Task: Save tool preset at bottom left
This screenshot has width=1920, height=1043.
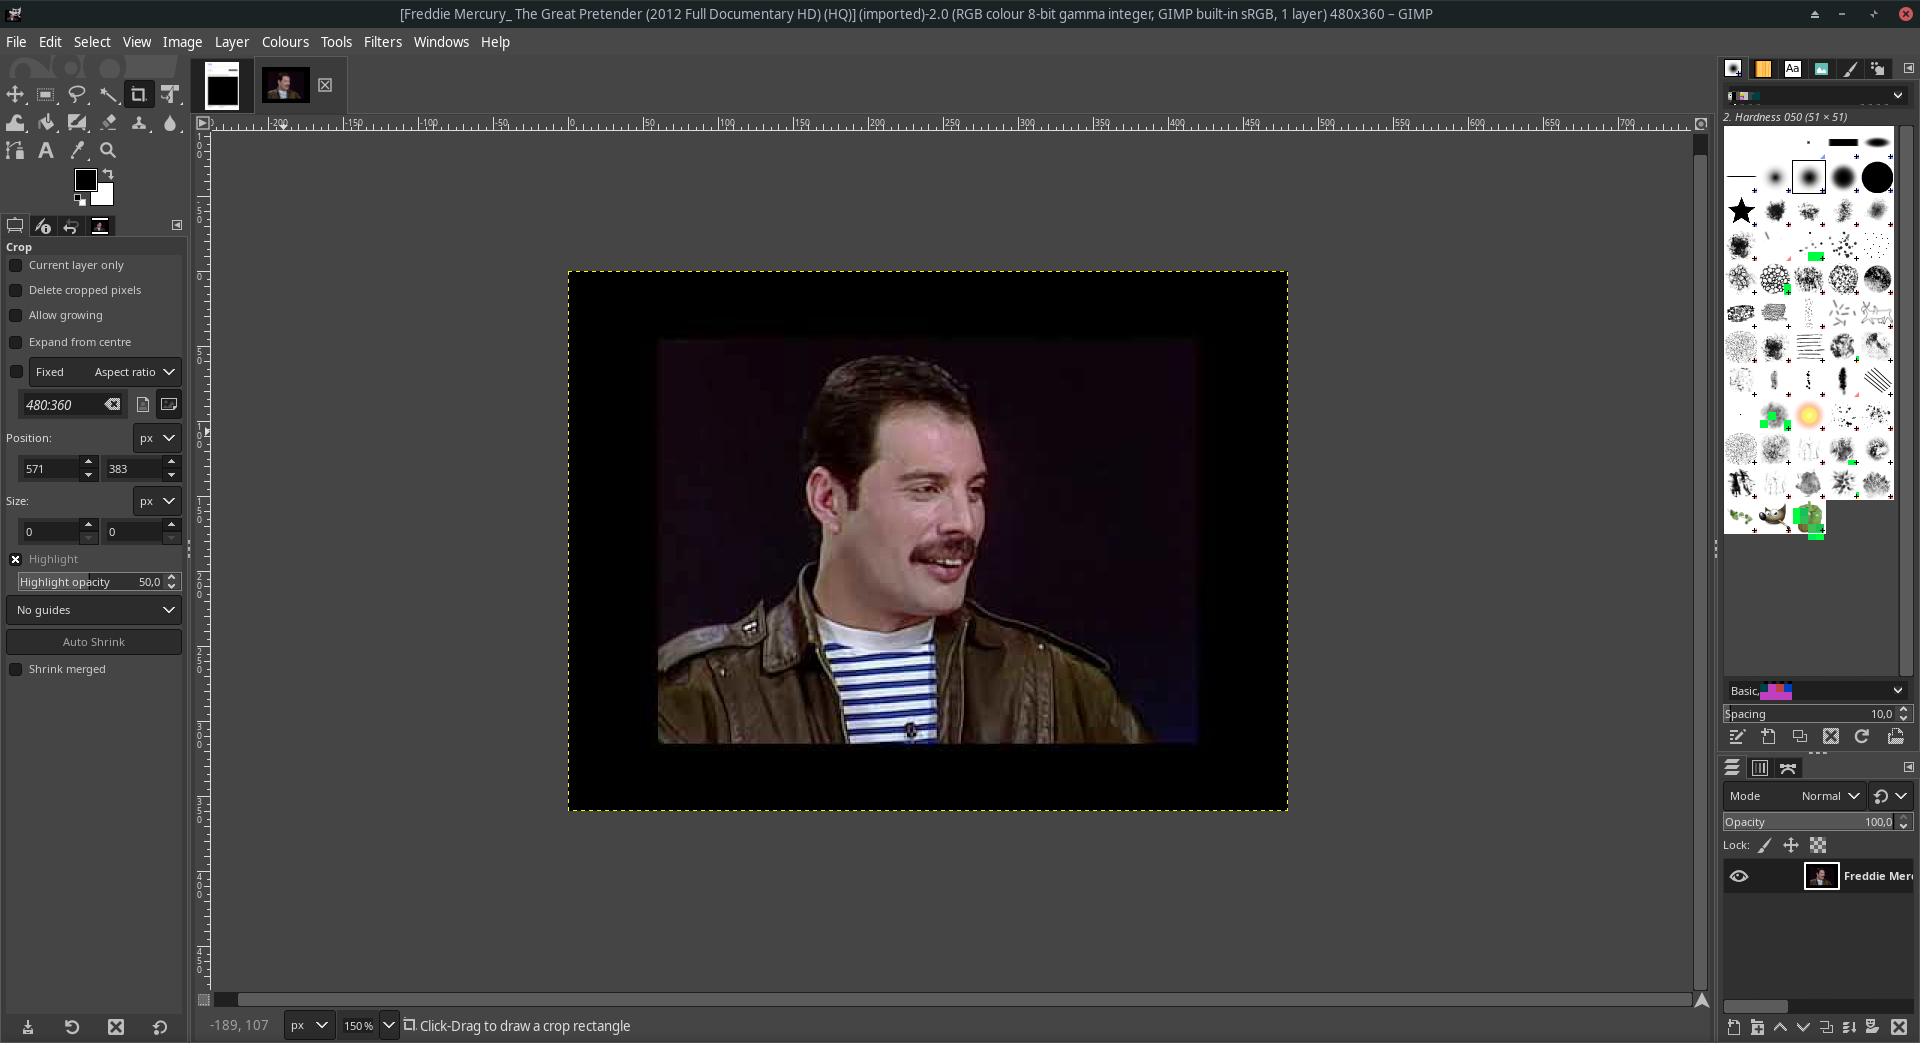Action: [28, 1027]
